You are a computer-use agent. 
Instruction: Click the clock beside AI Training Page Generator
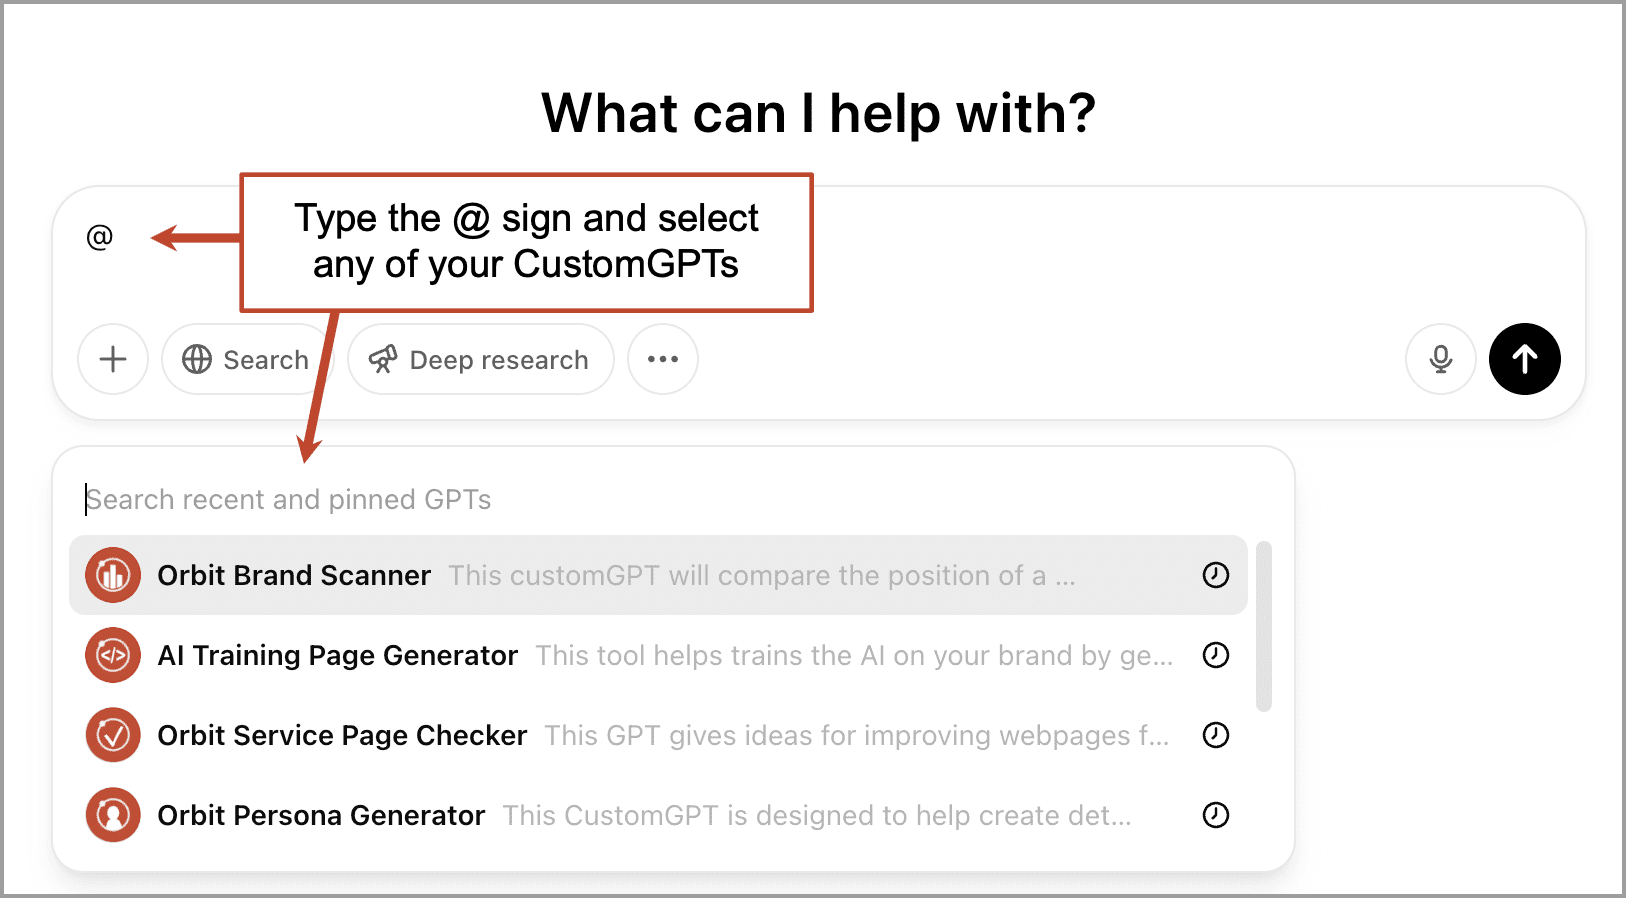1215,656
